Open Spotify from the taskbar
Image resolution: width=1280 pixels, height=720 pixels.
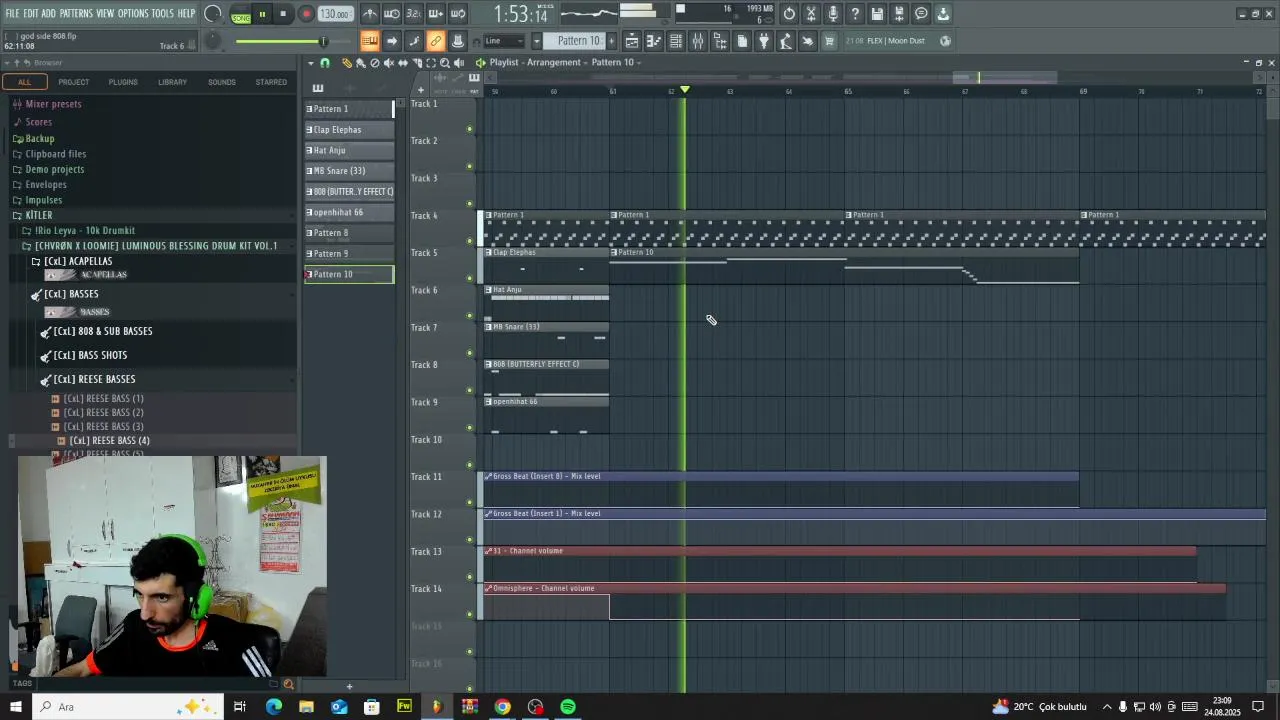point(568,707)
